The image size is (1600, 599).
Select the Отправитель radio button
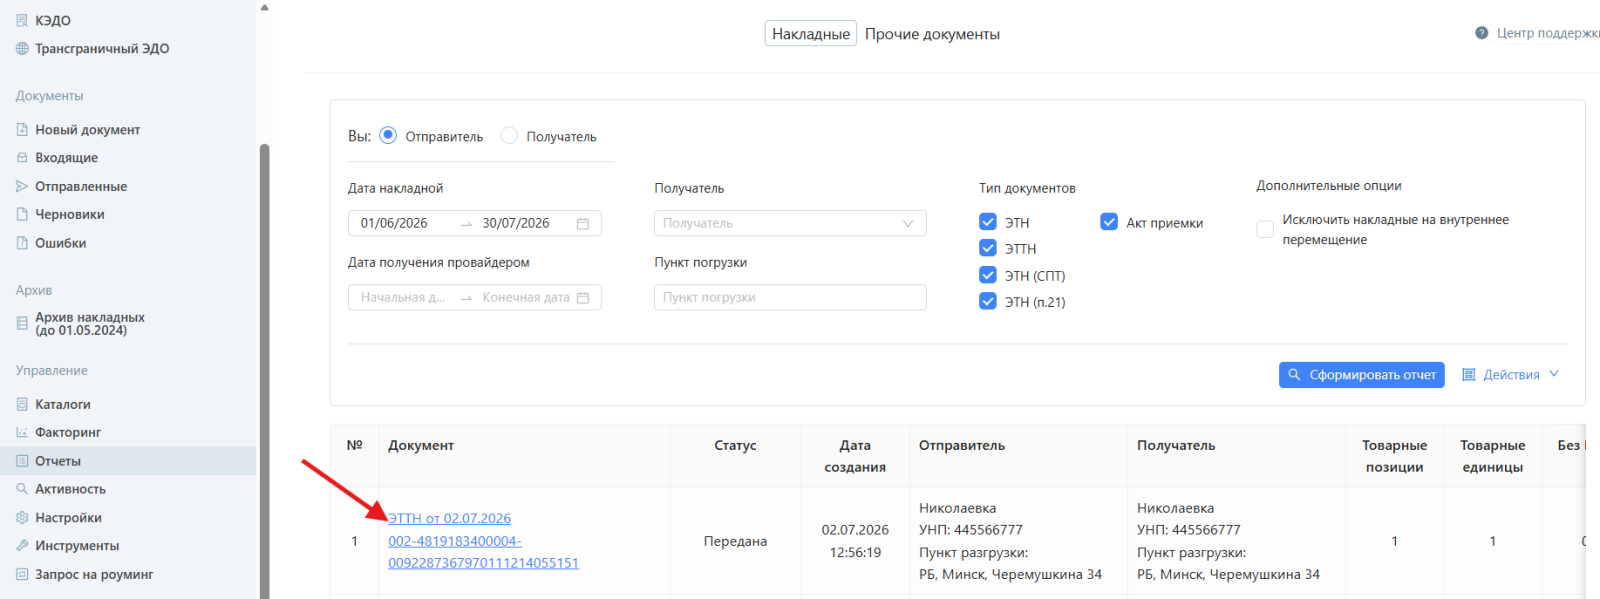click(x=388, y=135)
